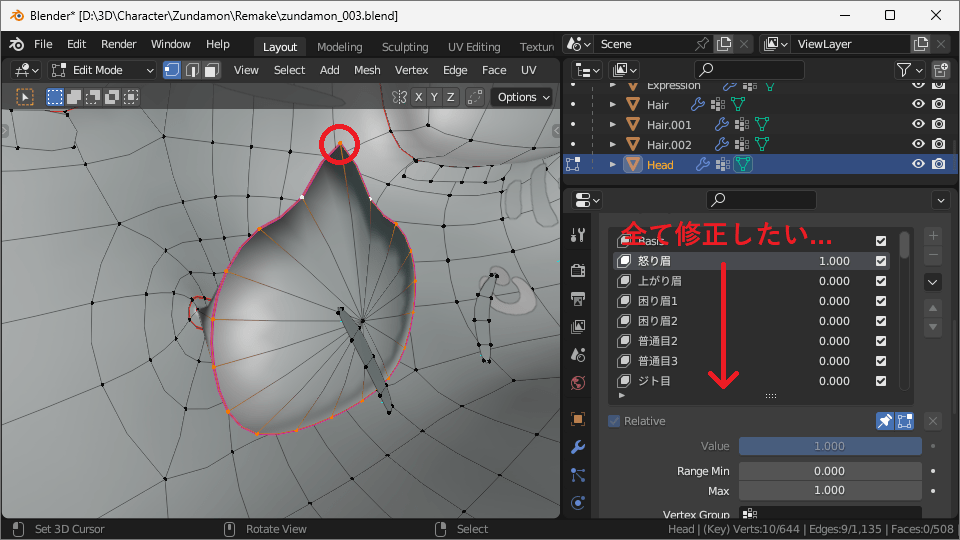Open the Object properties tab icon
The height and width of the screenshot is (540, 960).
[x=578, y=419]
